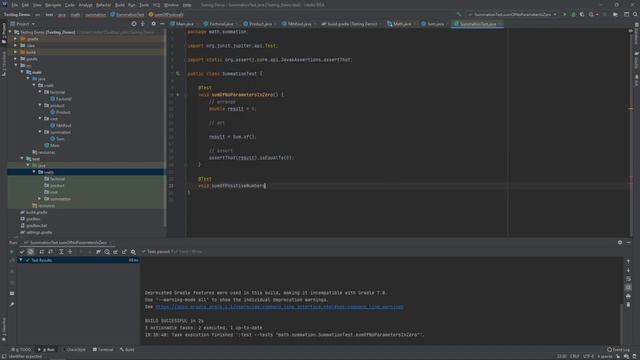Click the Build hammer icon in toolbar
The height and width of the screenshot is (360, 640).
pos(459,14)
